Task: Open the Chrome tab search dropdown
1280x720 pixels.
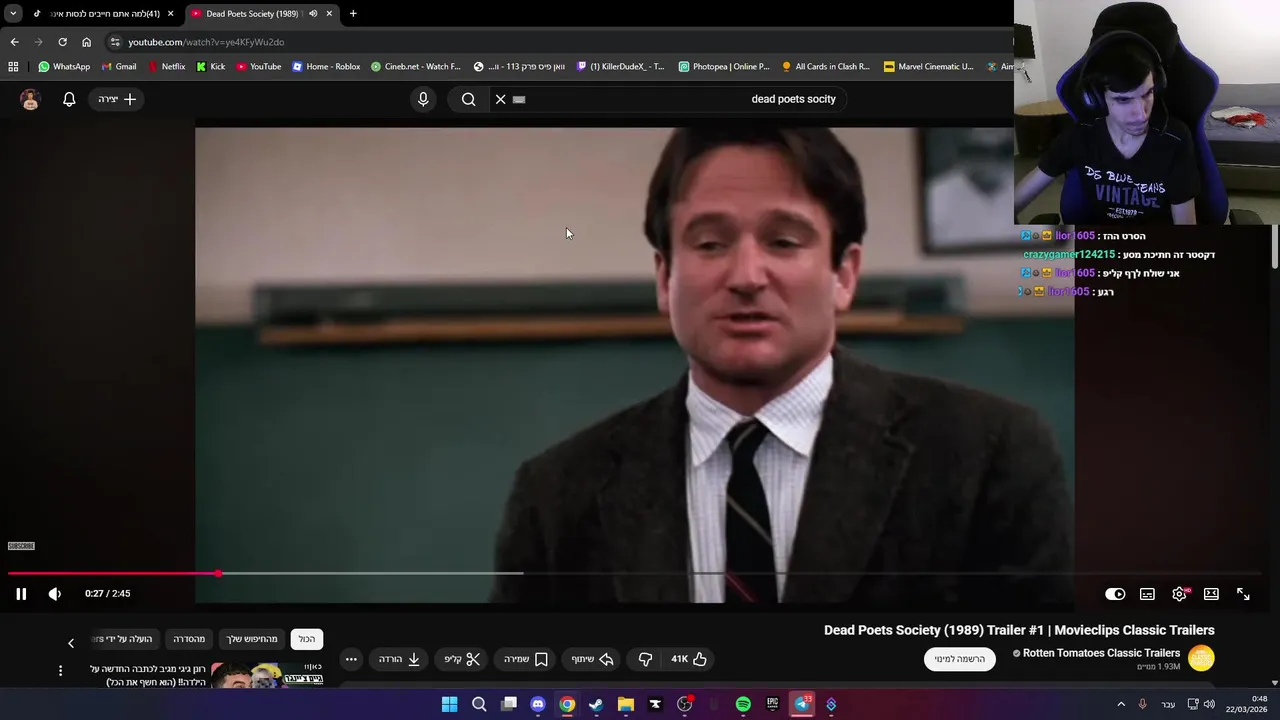Action: 13,14
